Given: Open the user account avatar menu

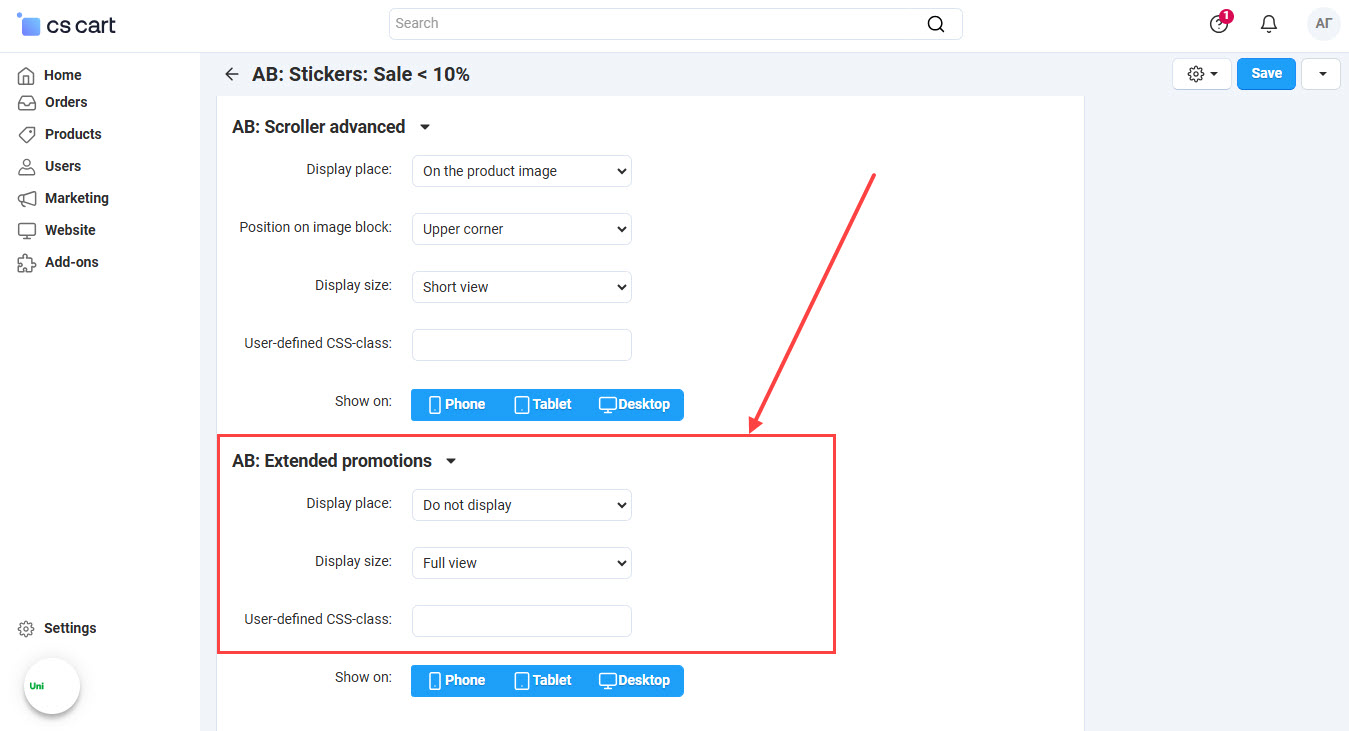Looking at the screenshot, I should (x=1323, y=24).
